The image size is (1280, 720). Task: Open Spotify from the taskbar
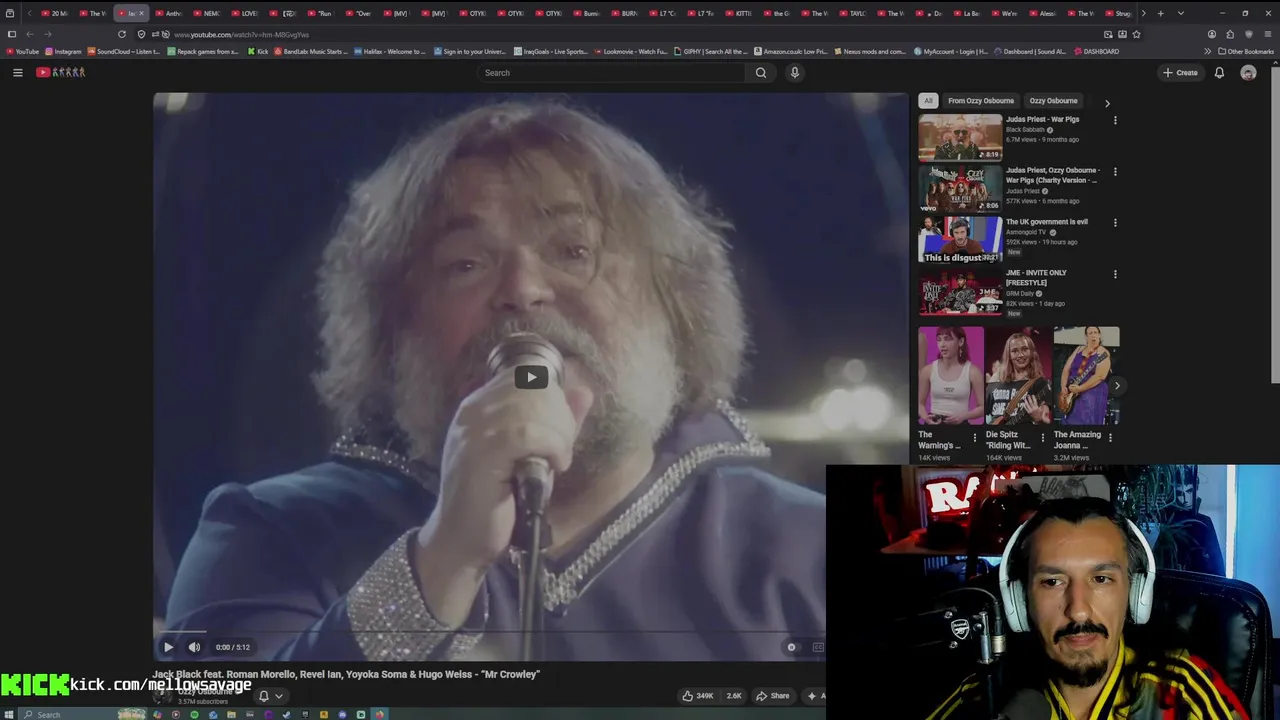[x=194, y=714]
